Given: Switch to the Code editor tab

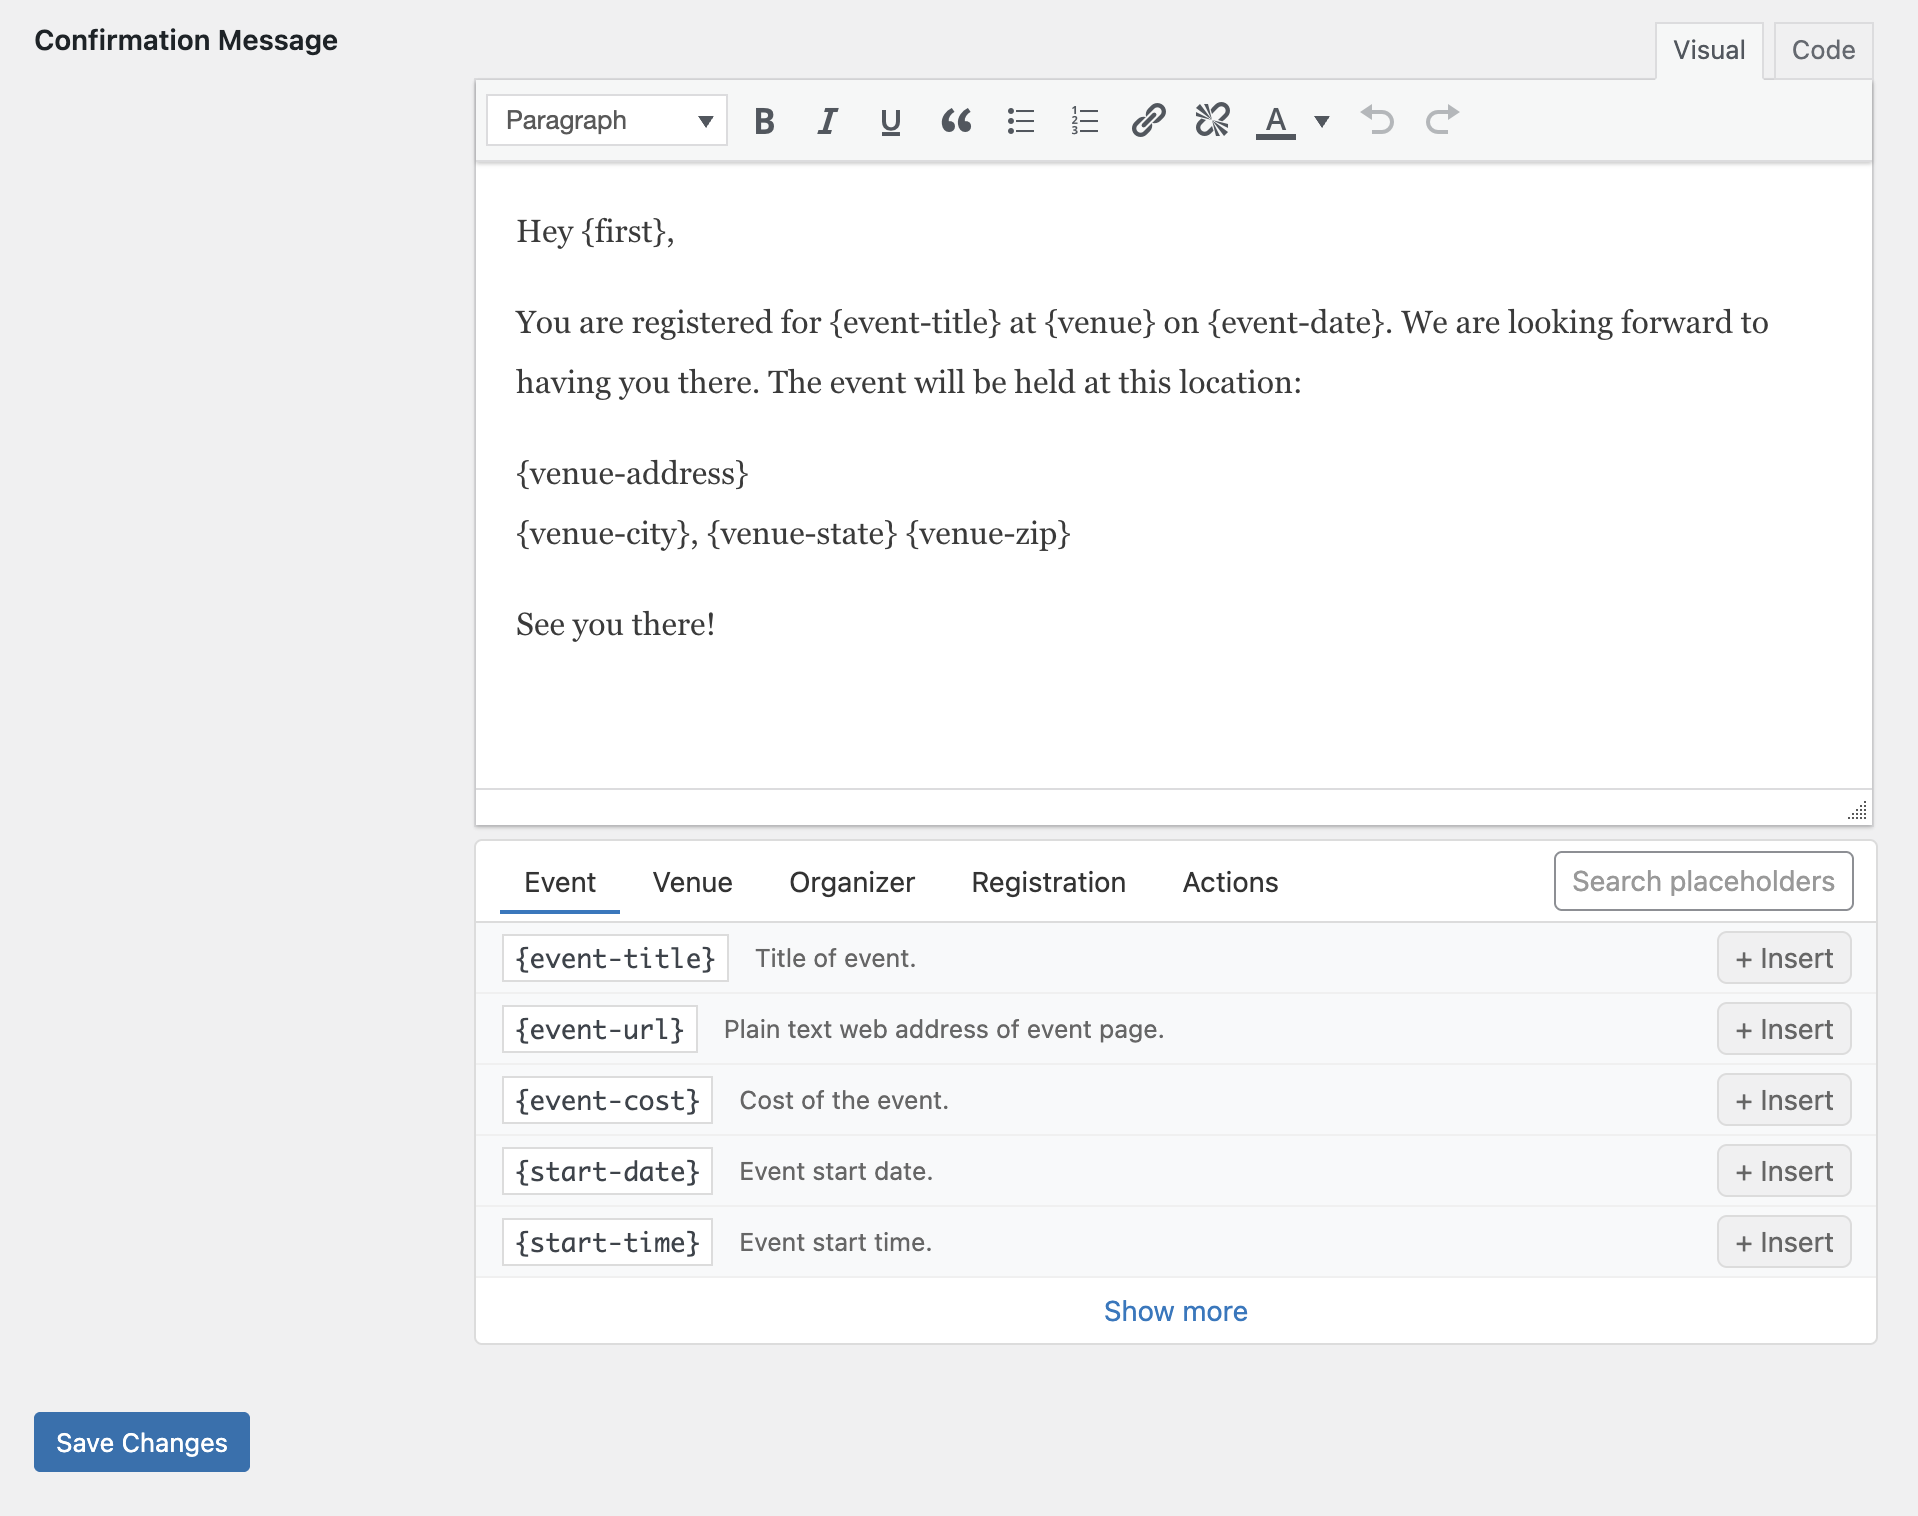Looking at the screenshot, I should click(x=1822, y=50).
